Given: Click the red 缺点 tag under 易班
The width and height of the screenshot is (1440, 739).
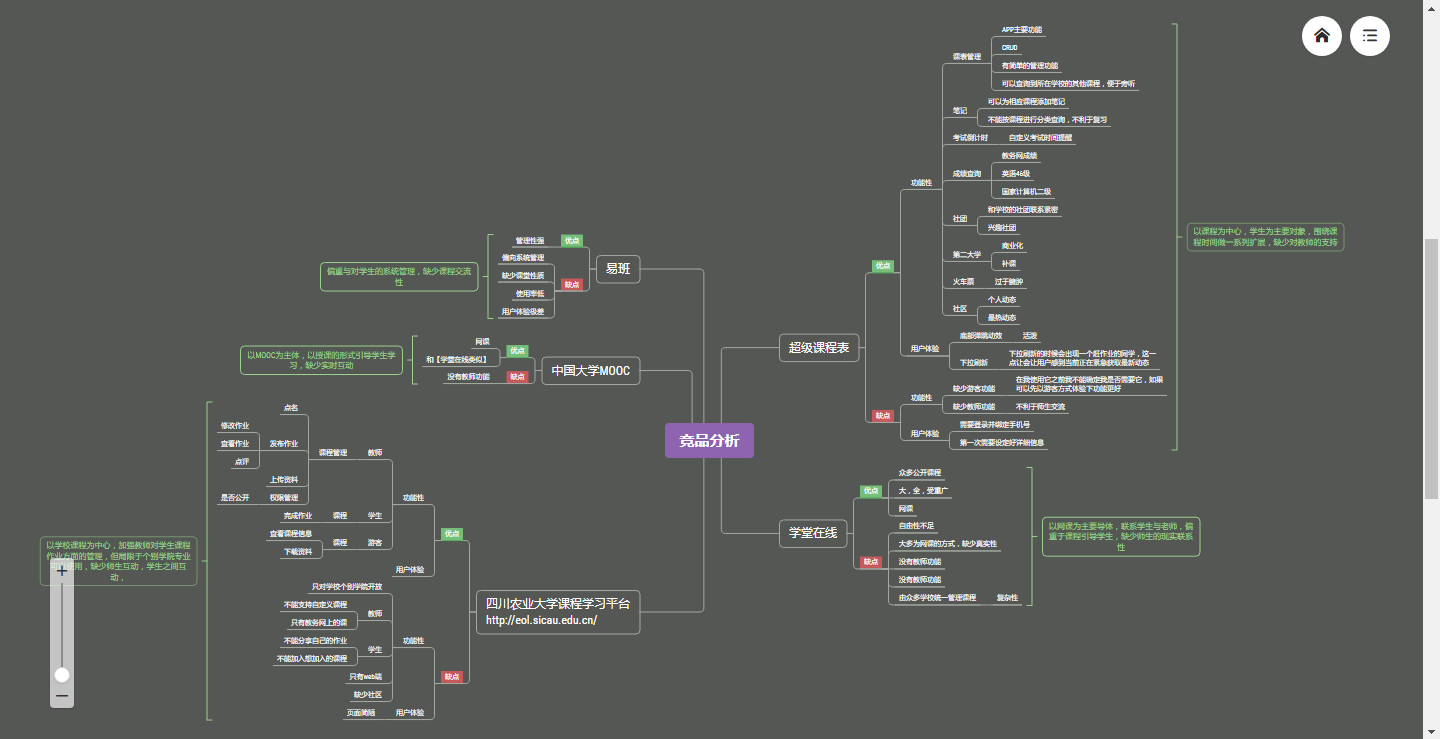Looking at the screenshot, I should pyautogui.click(x=572, y=284).
